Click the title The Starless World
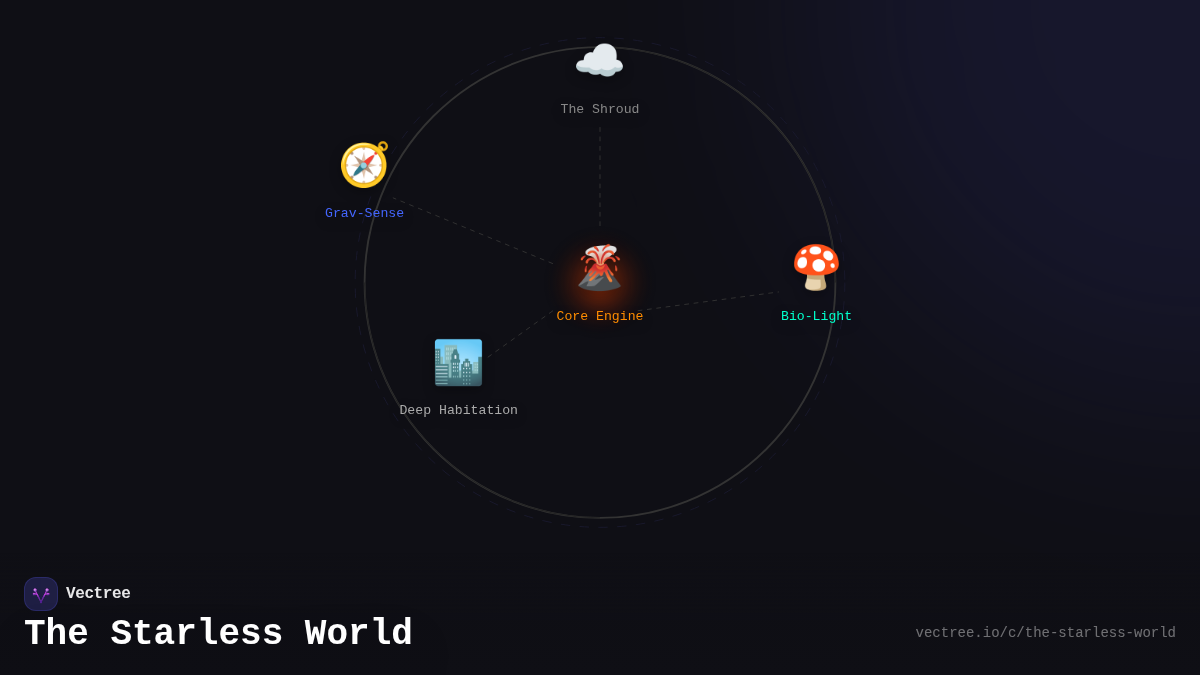 [218, 632]
